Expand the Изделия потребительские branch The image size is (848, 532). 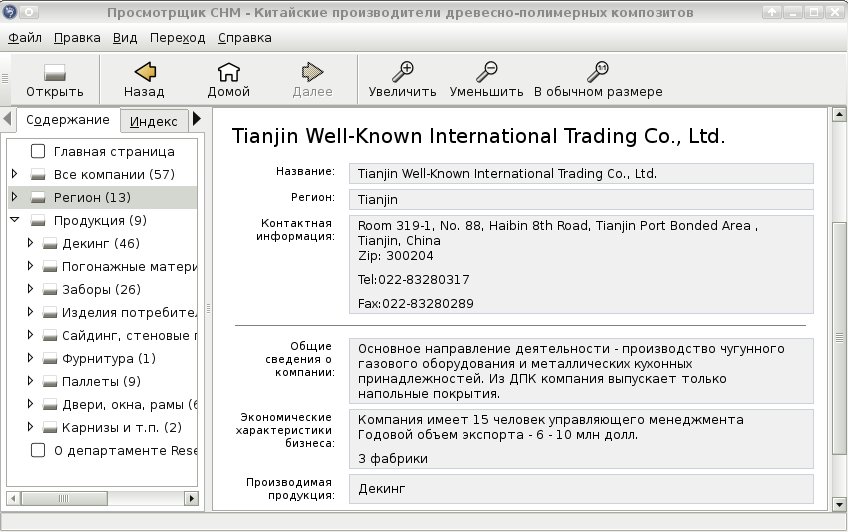tap(30, 312)
